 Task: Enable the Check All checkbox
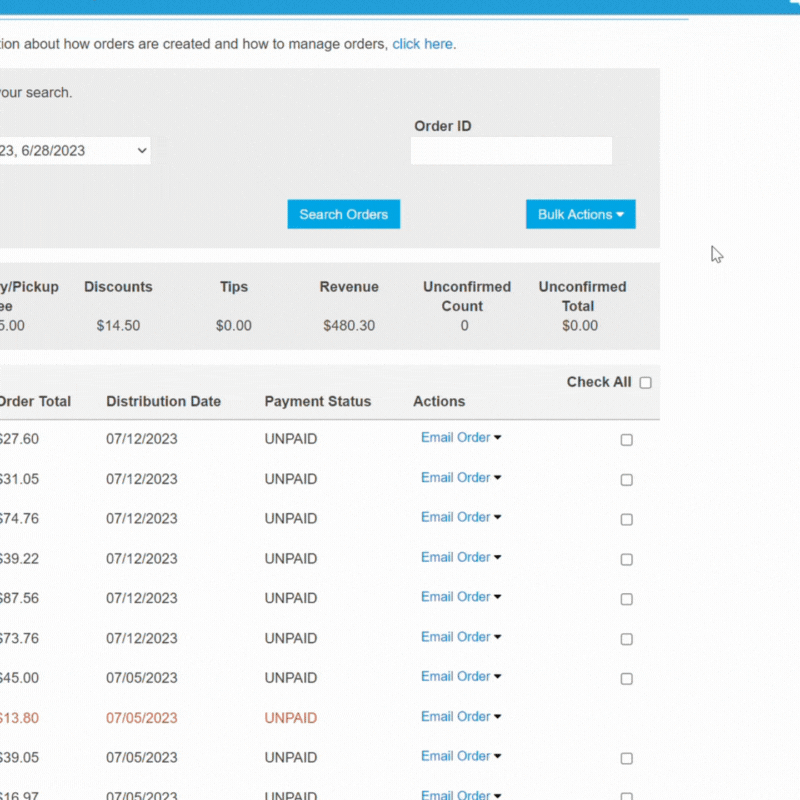click(x=645, y=382)
